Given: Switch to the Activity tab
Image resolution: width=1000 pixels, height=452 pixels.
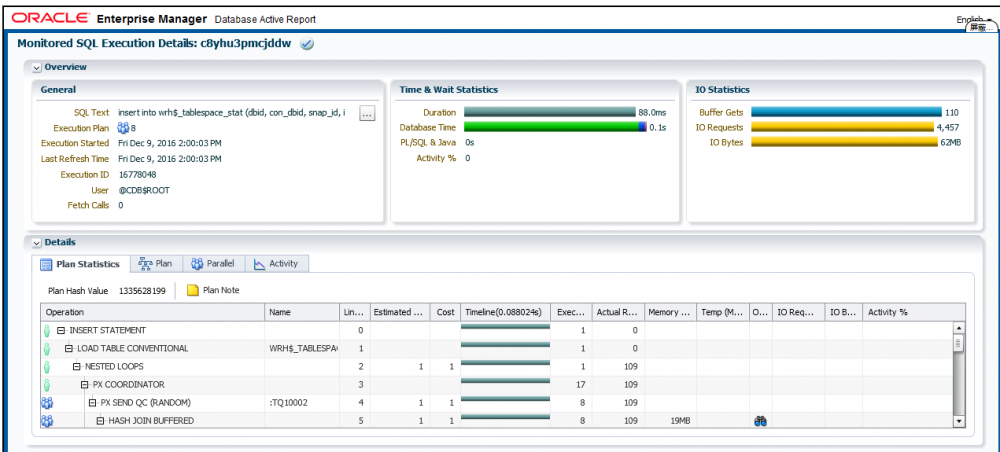Looking at the screenshot, I should coord(275,264).
